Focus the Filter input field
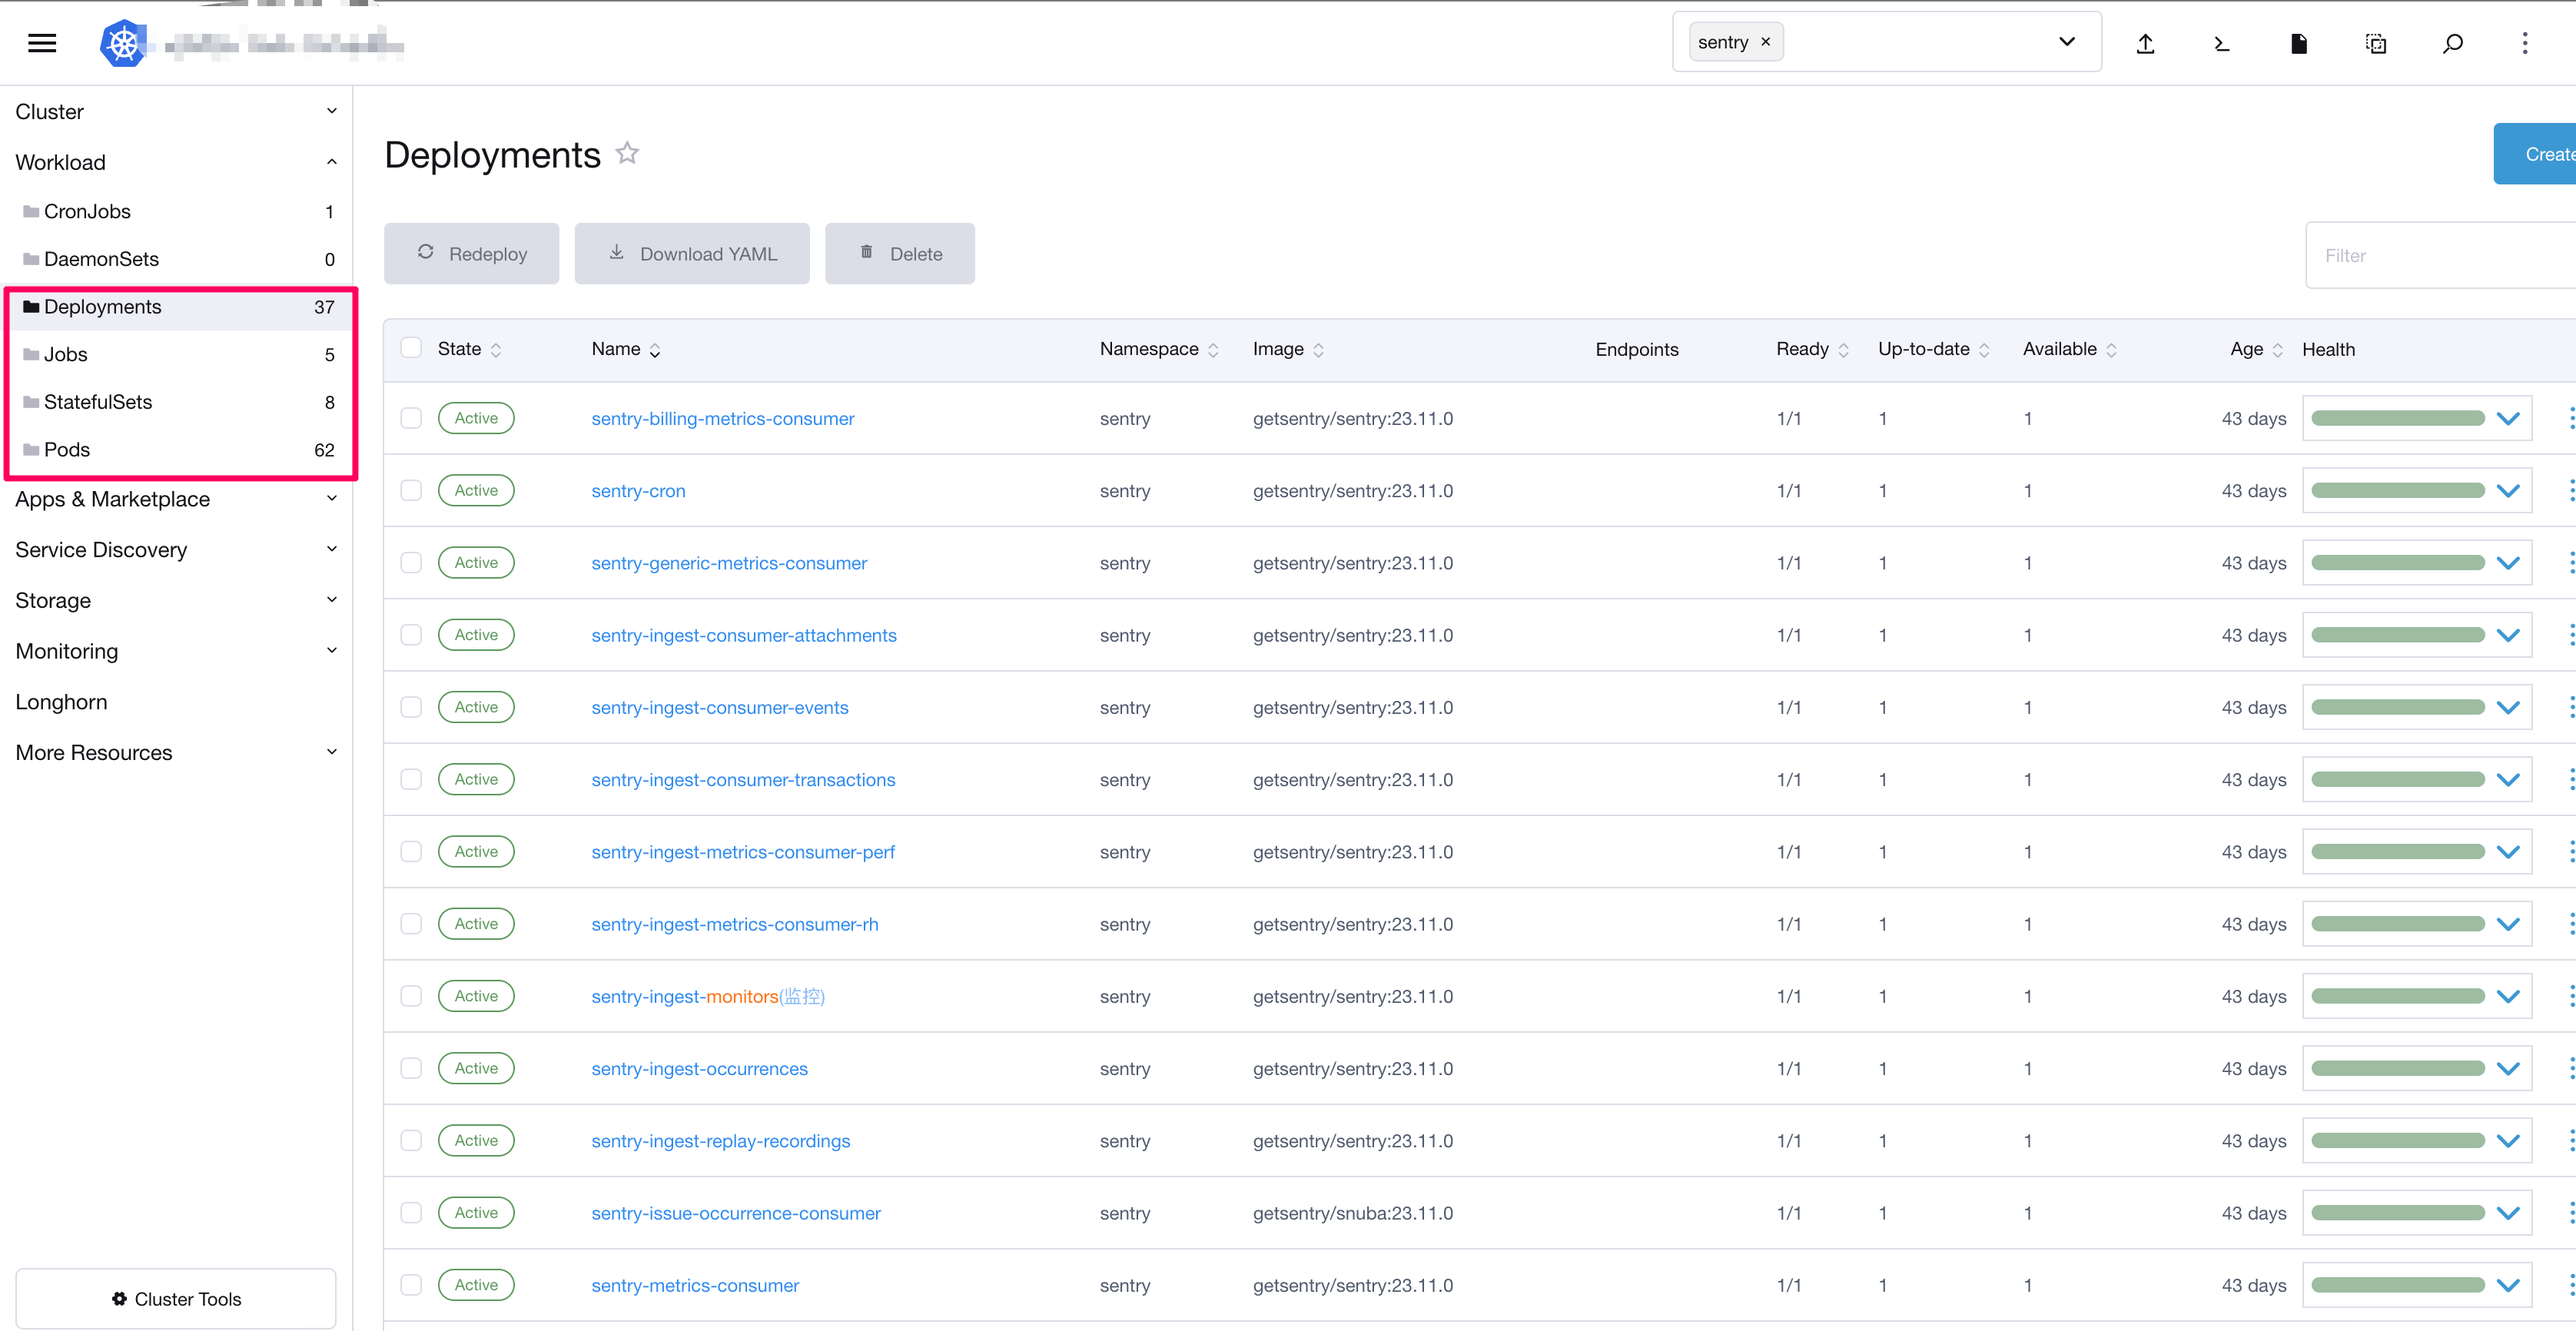 (x=2440, y=256)
